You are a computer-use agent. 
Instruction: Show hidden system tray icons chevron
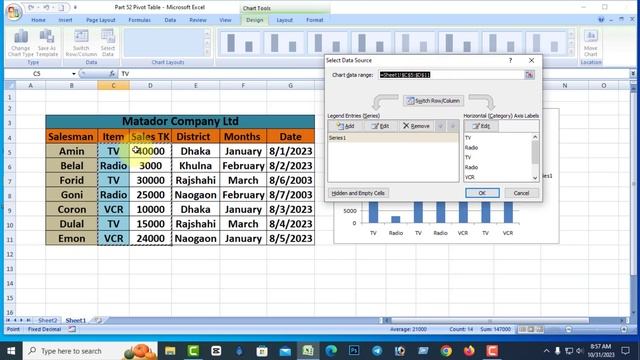pyautogui.click(x=547, y=351)
